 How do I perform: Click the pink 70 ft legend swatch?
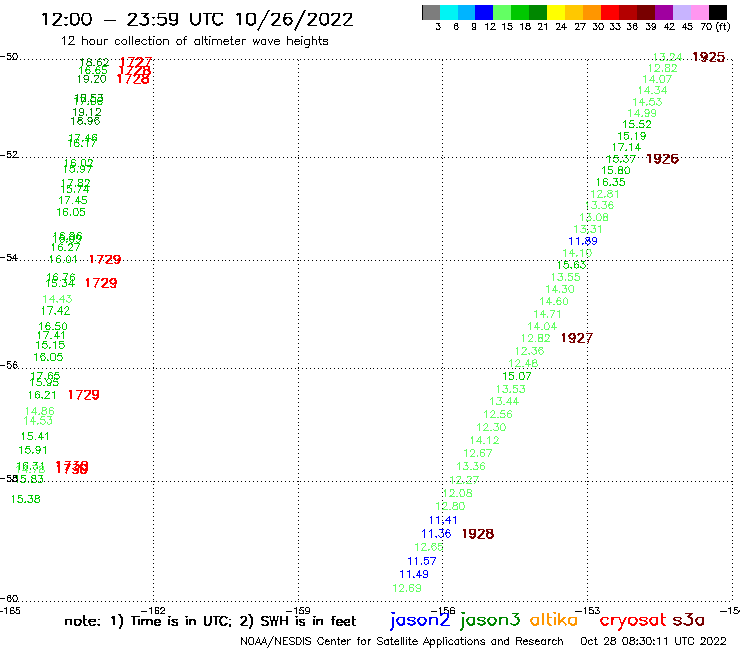699,12
